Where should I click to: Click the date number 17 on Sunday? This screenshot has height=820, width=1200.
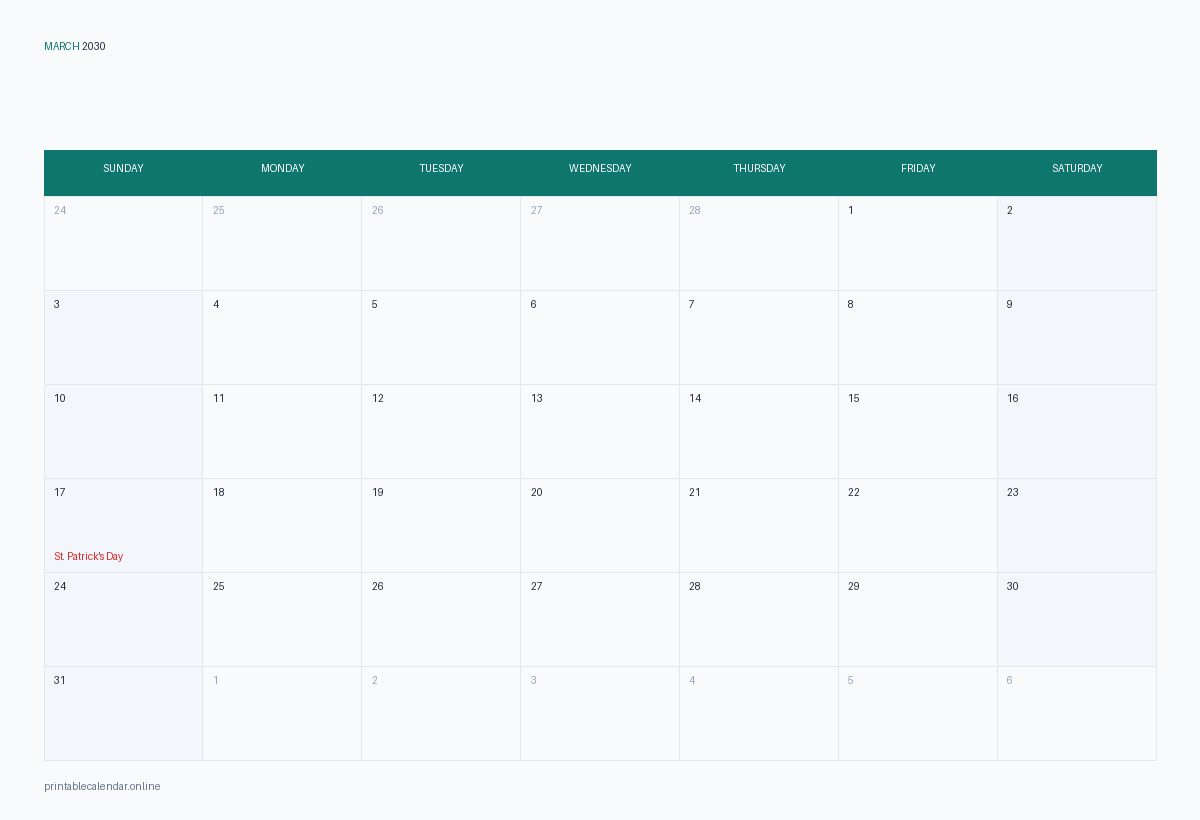pos(60,492)
